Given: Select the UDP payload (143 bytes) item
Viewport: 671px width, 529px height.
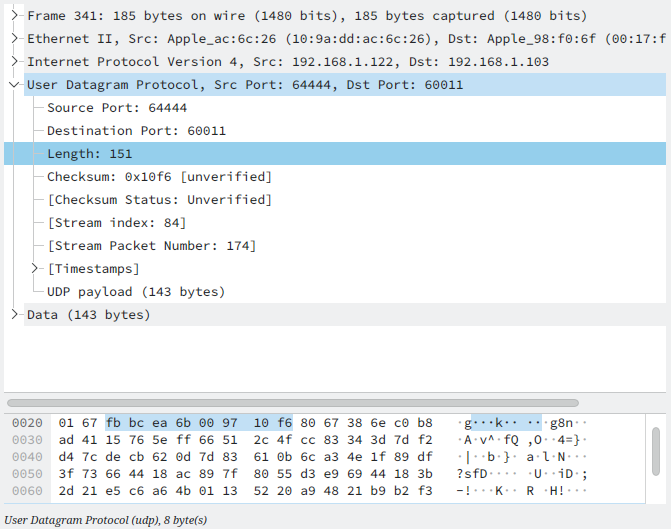Looking at the screenshot, I should click(x=136, y=292).
